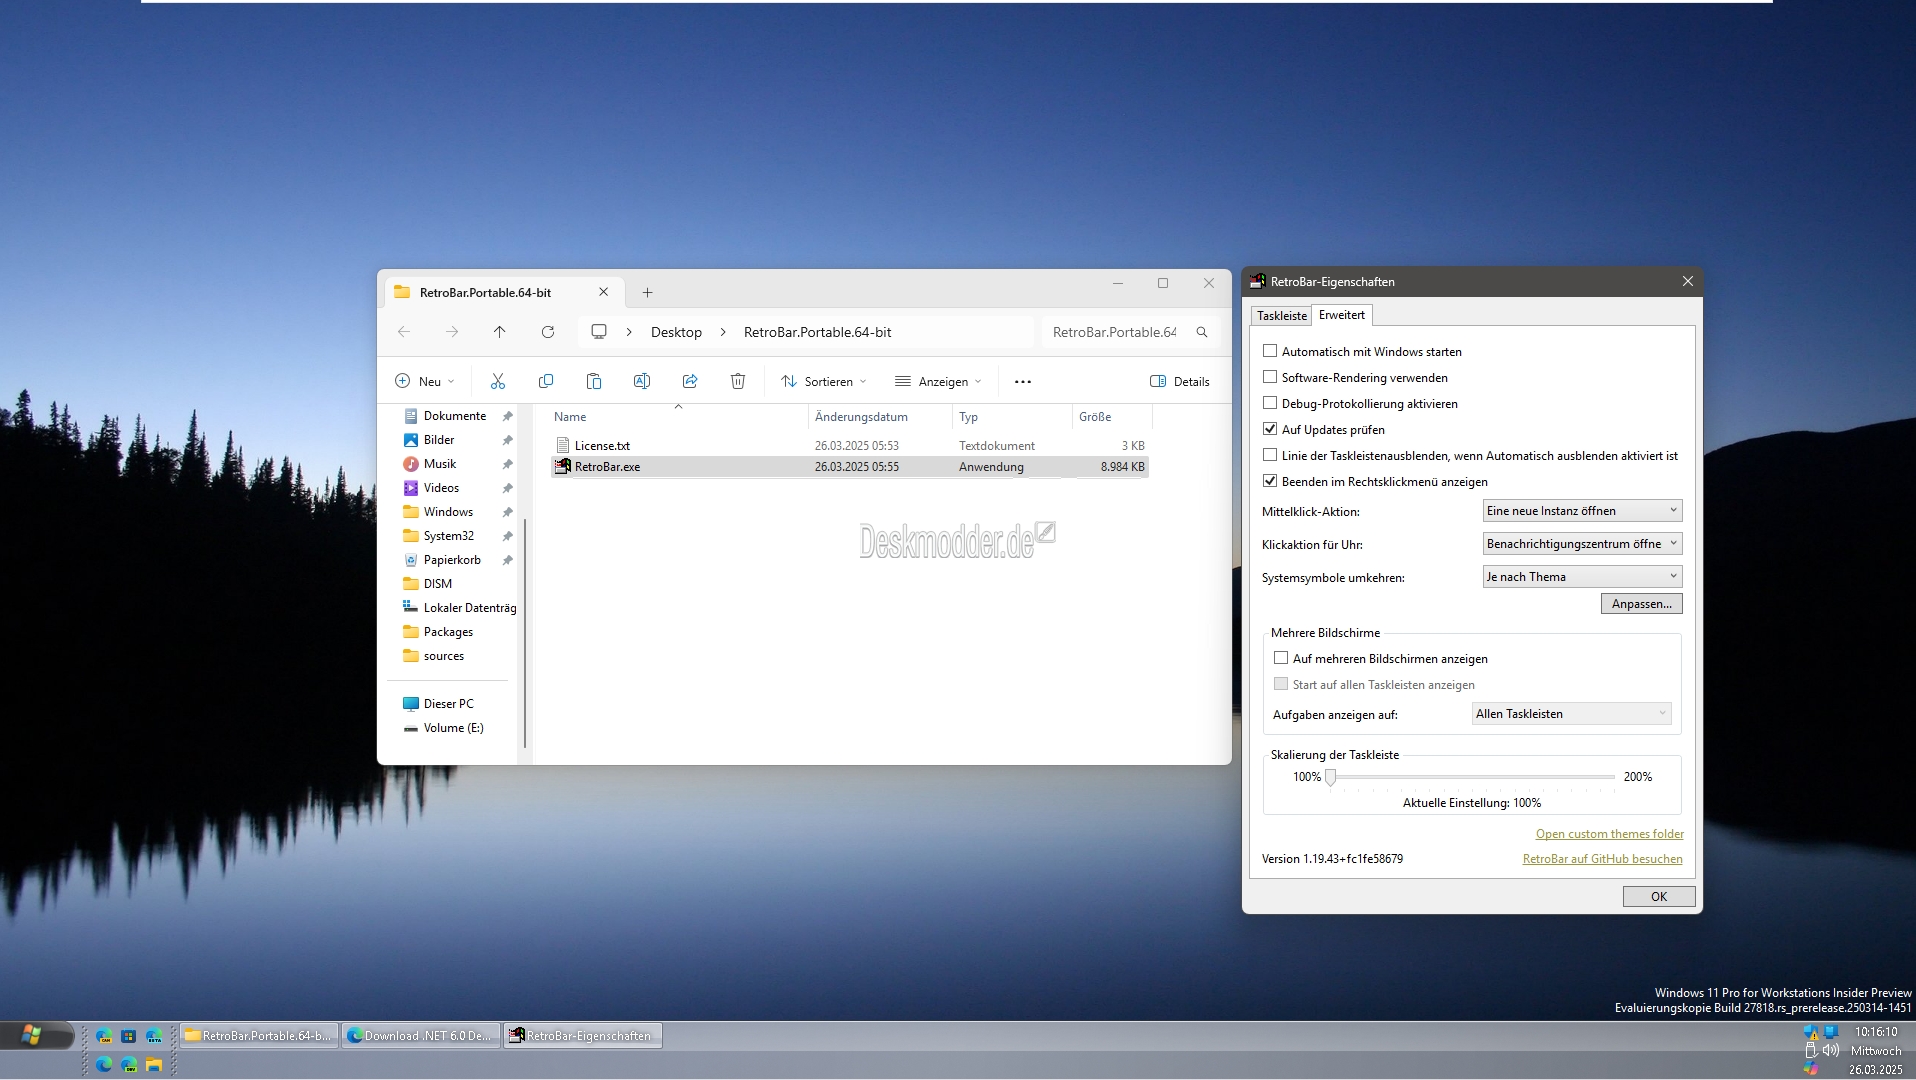The image size is (1916, 1080).
Task: Launch Edge Beta from quick launch
Action: [154, 1036]
